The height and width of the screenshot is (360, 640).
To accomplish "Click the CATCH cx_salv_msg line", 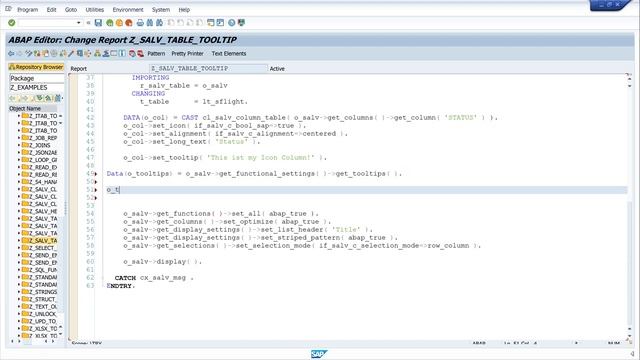I will tap(154, 278).
